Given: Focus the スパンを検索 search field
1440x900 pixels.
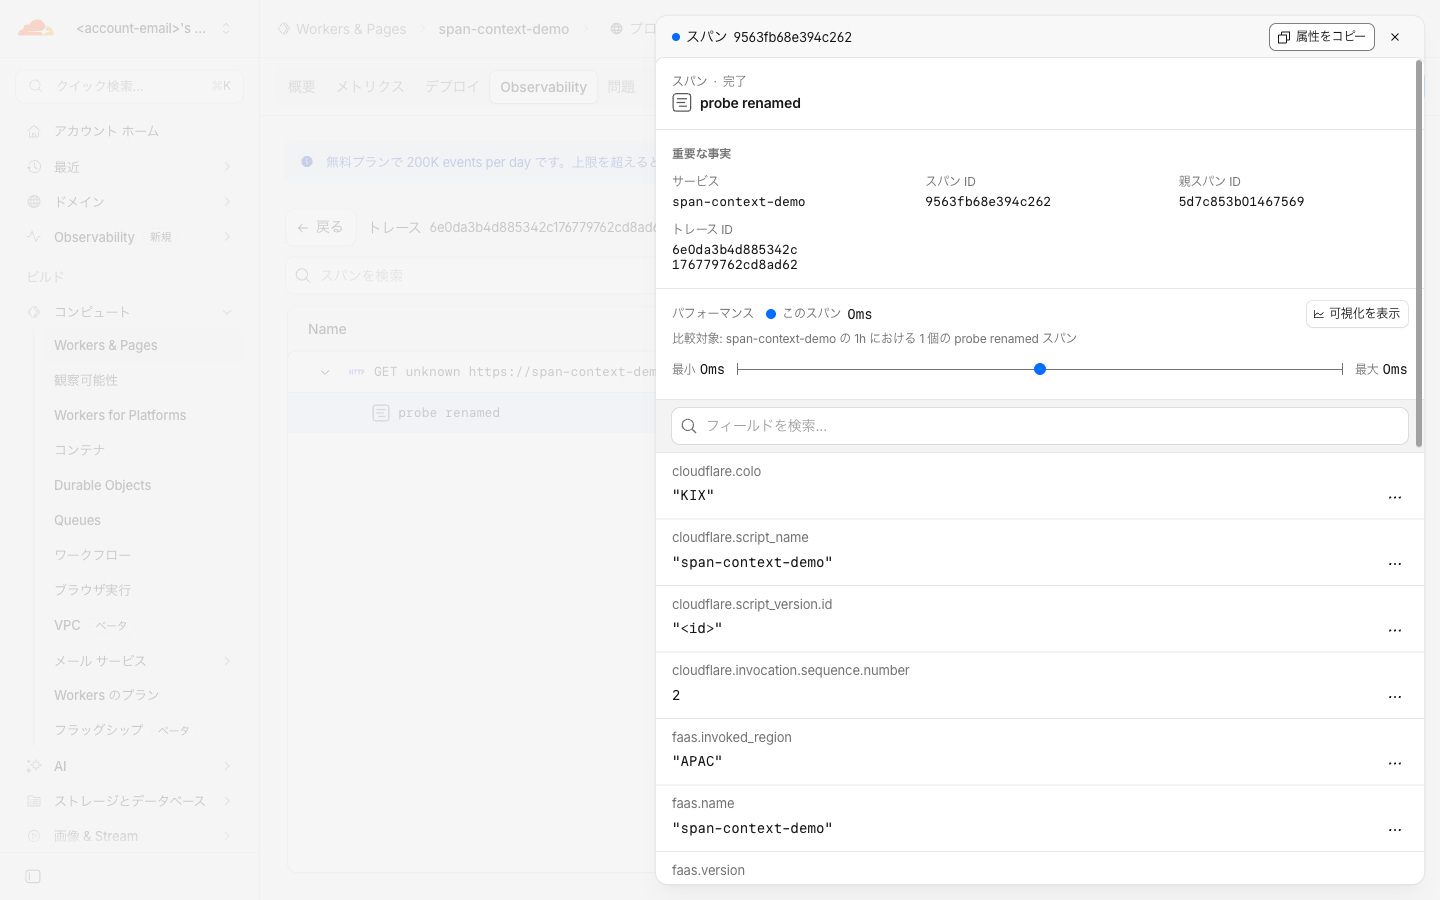Looking at the screenshot, I should click(470, 275).
